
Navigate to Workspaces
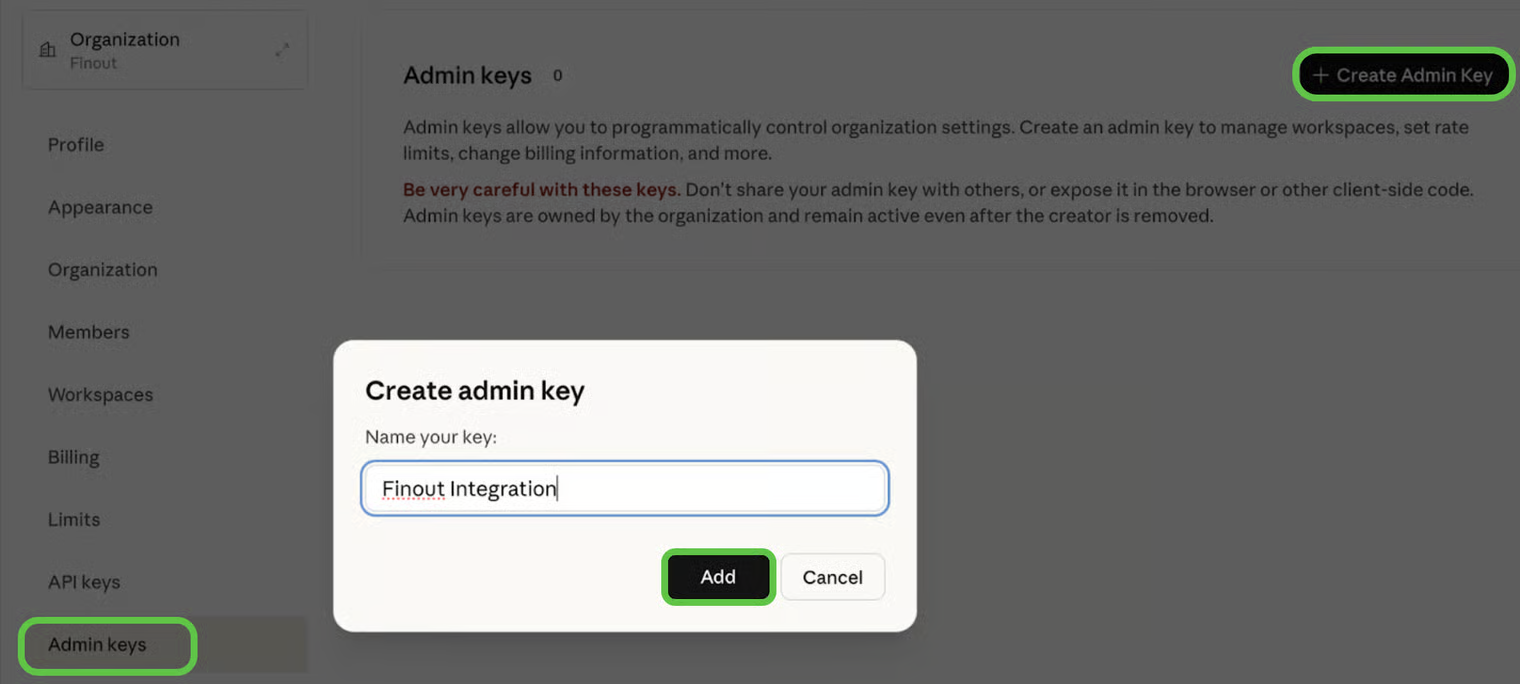point(100,395)
